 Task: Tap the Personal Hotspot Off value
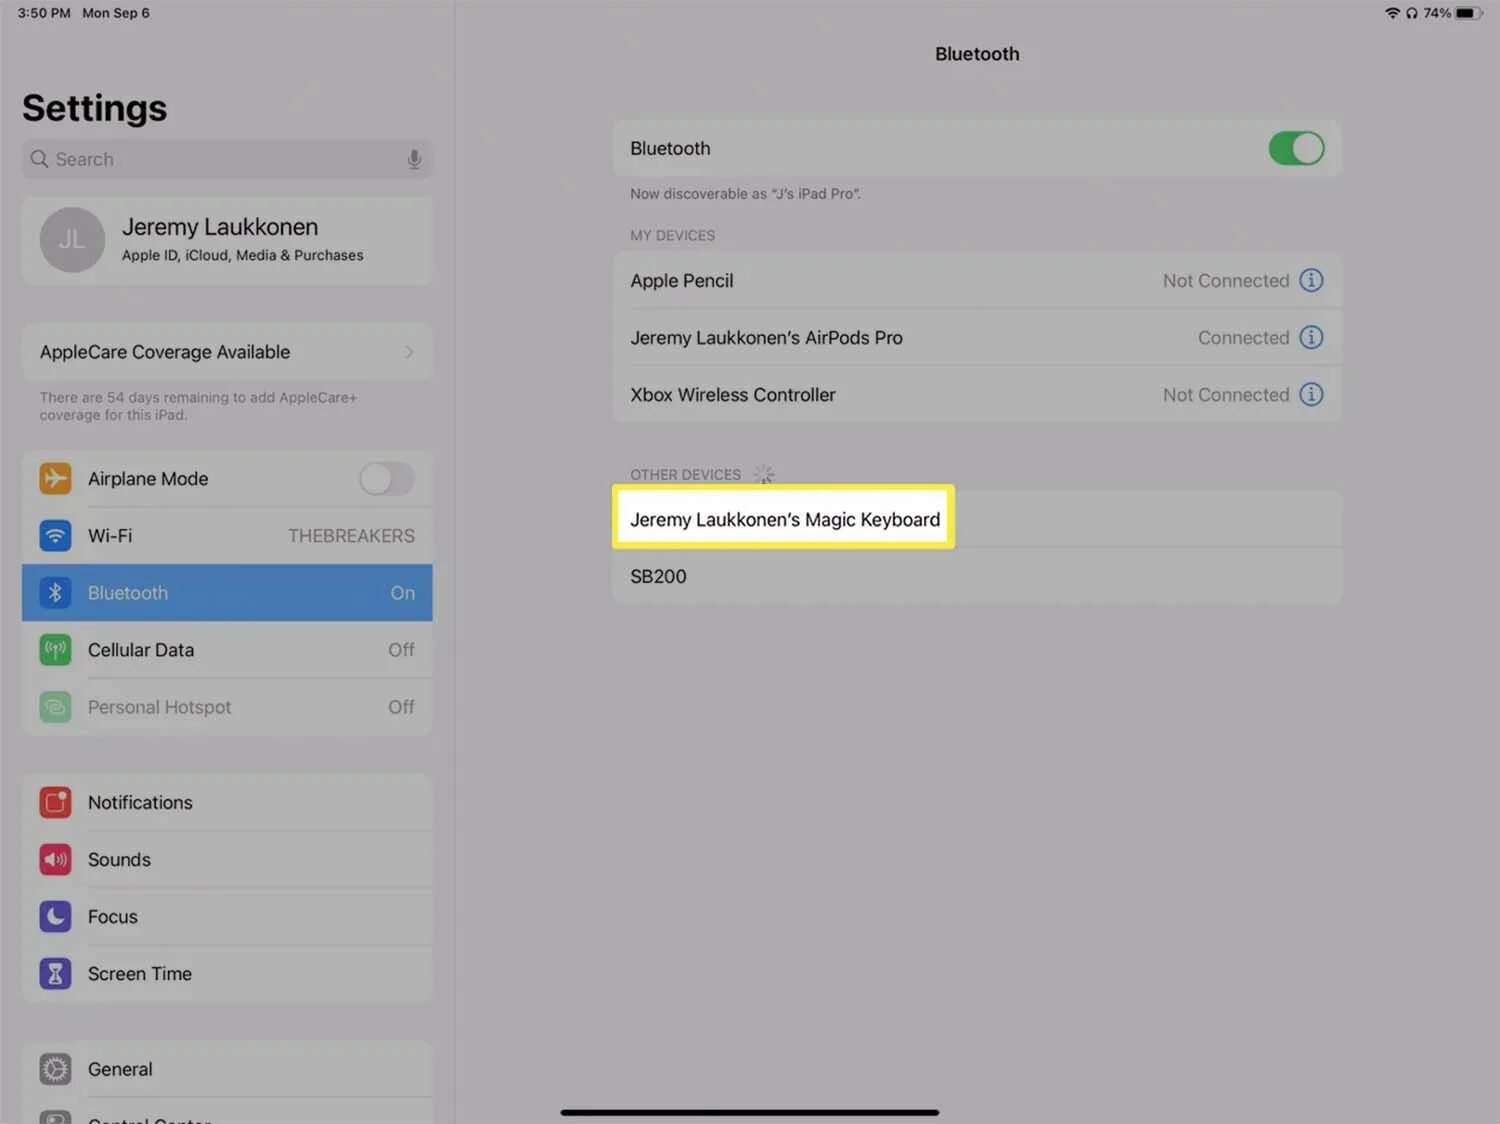(x=401, y=707)
